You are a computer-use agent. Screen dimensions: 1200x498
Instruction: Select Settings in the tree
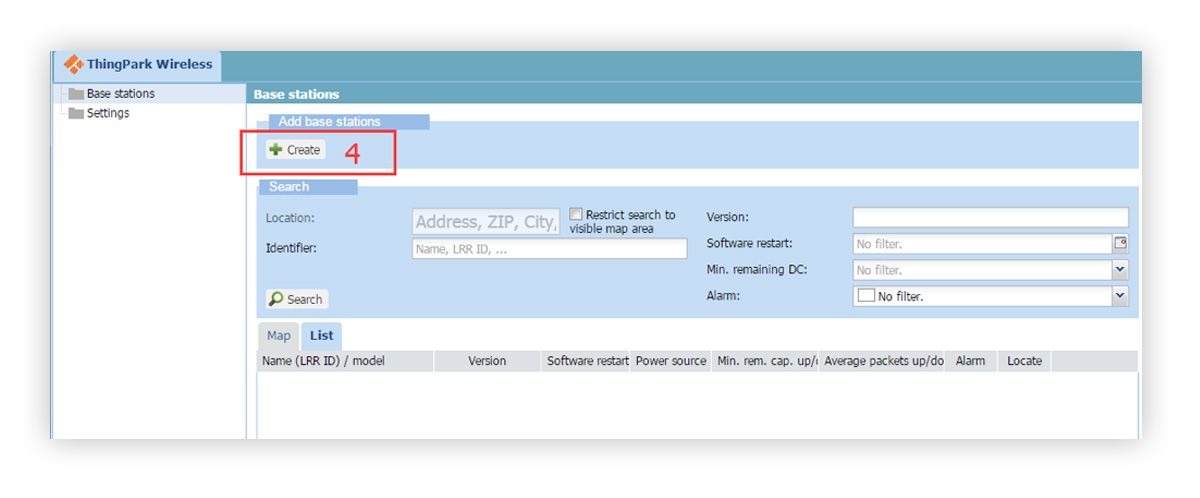(x=108, y=113)
